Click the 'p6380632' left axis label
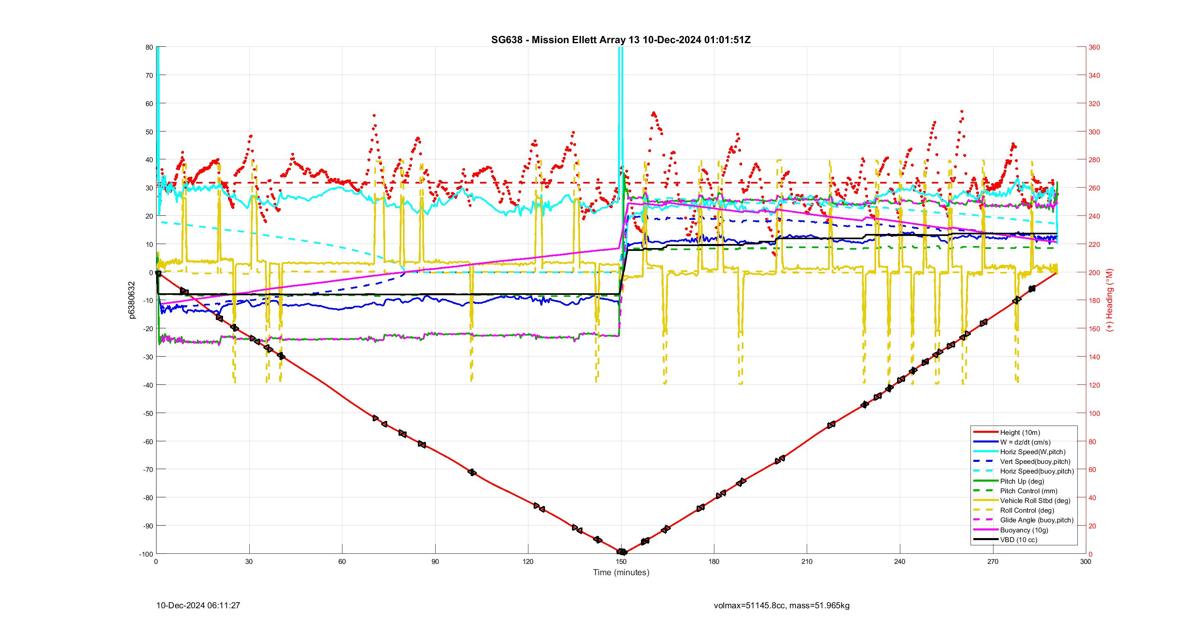 point(131,300)
